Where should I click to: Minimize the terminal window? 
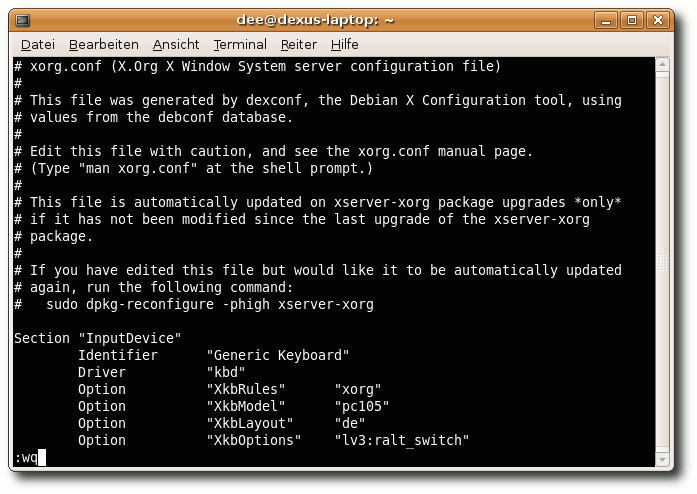point(606,20)
